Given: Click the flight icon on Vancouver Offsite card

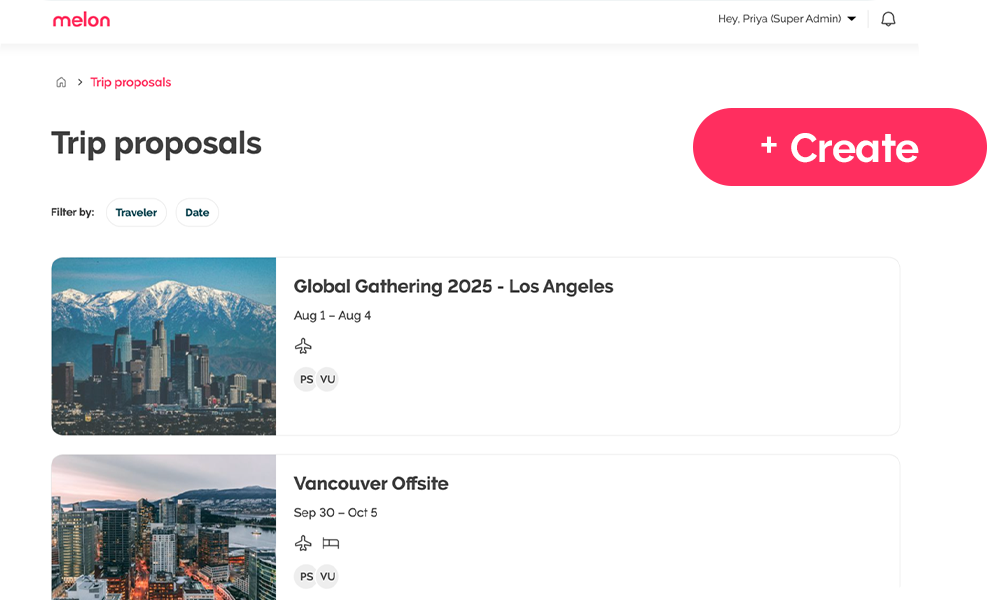Looking at the screenshot, I should [x=303, y=543].
